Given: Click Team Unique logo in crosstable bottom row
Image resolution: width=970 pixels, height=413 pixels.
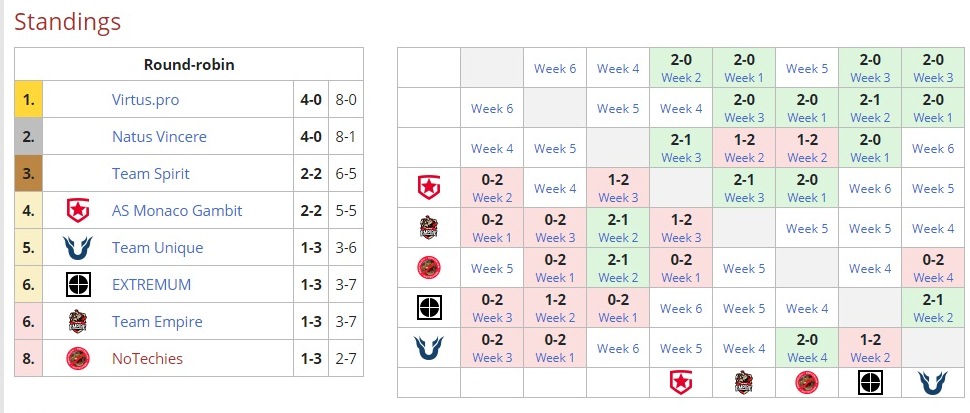Looking at the screenshot, I should (933, 382).
